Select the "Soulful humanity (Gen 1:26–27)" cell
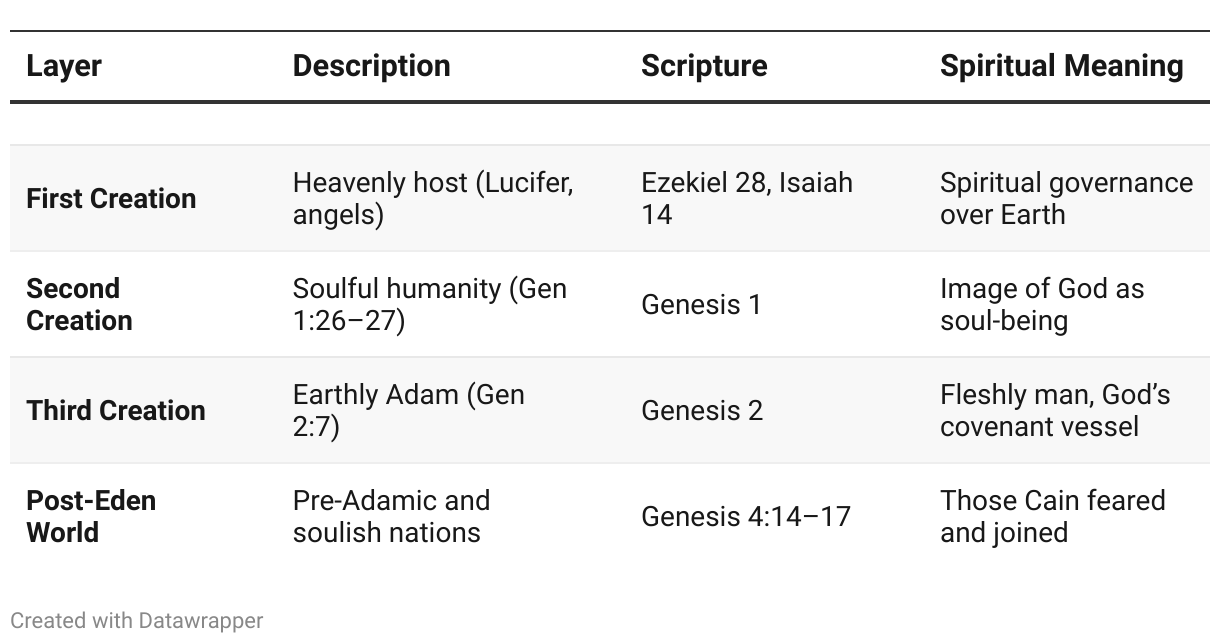The image size is (1220, 644). [429, 304]
